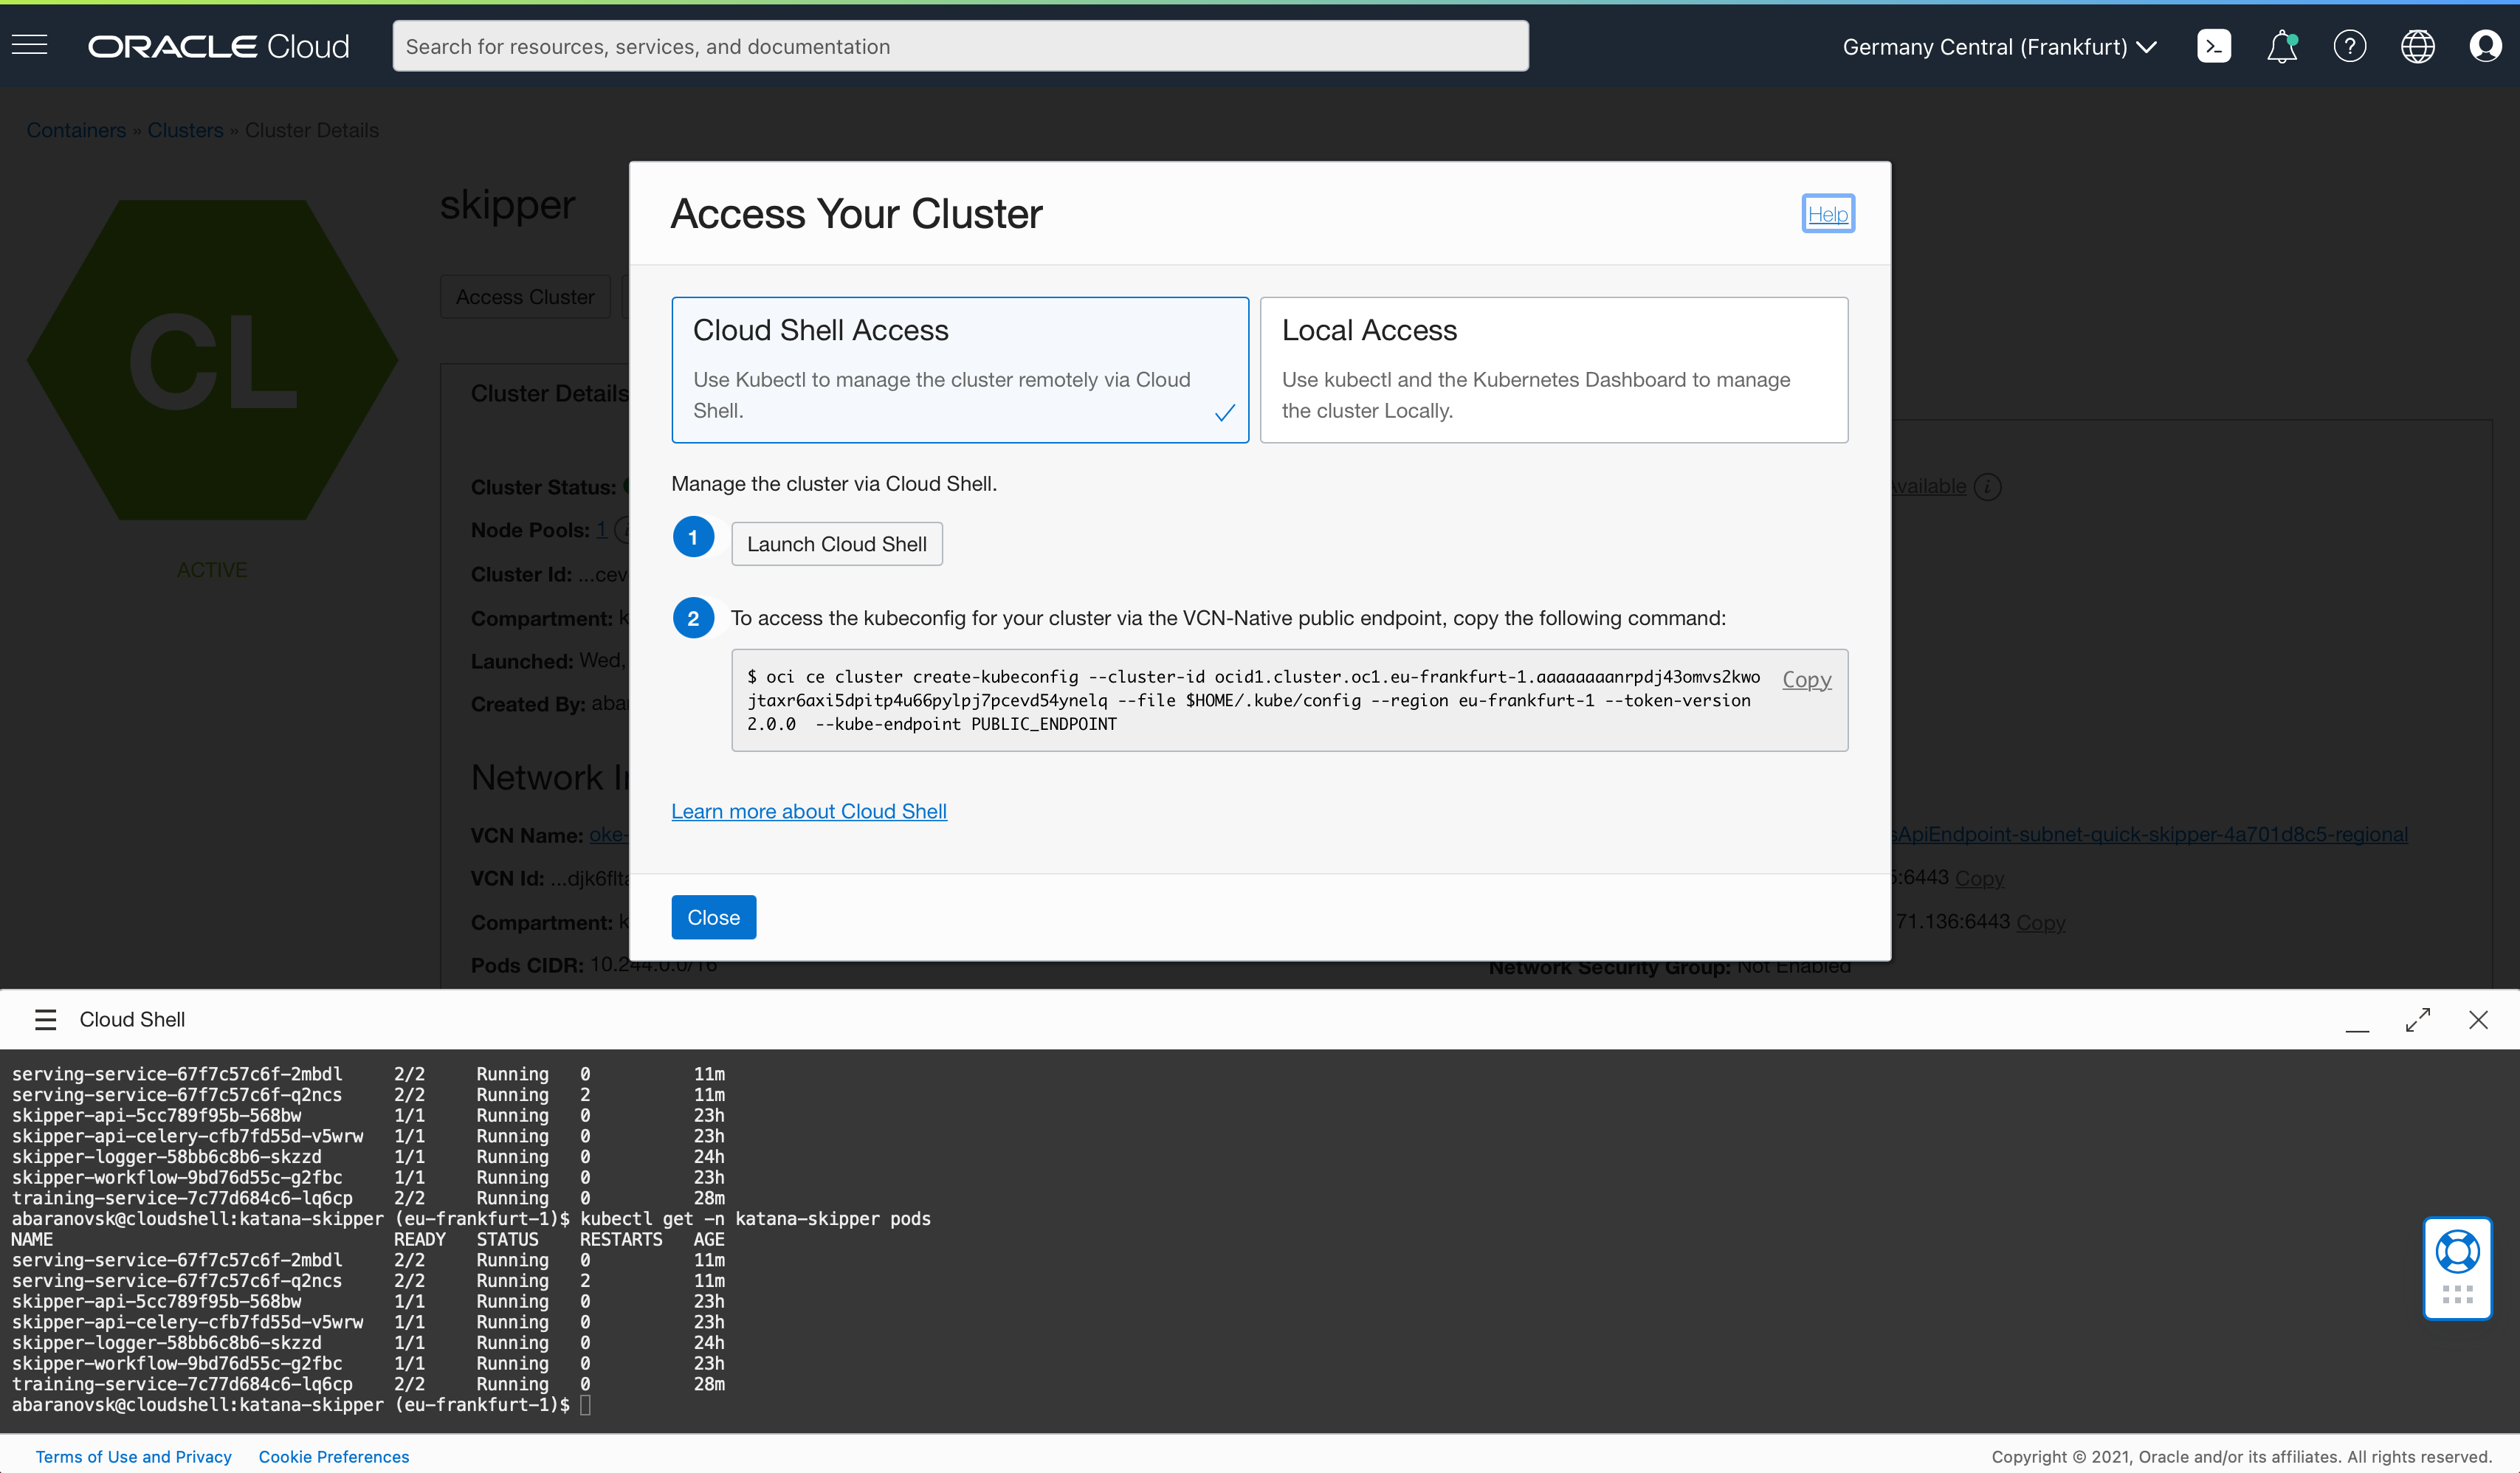This screenshot has width=2520, height=1473.
Task: Open the notifications bell icon
Action: pos(2281,46)
